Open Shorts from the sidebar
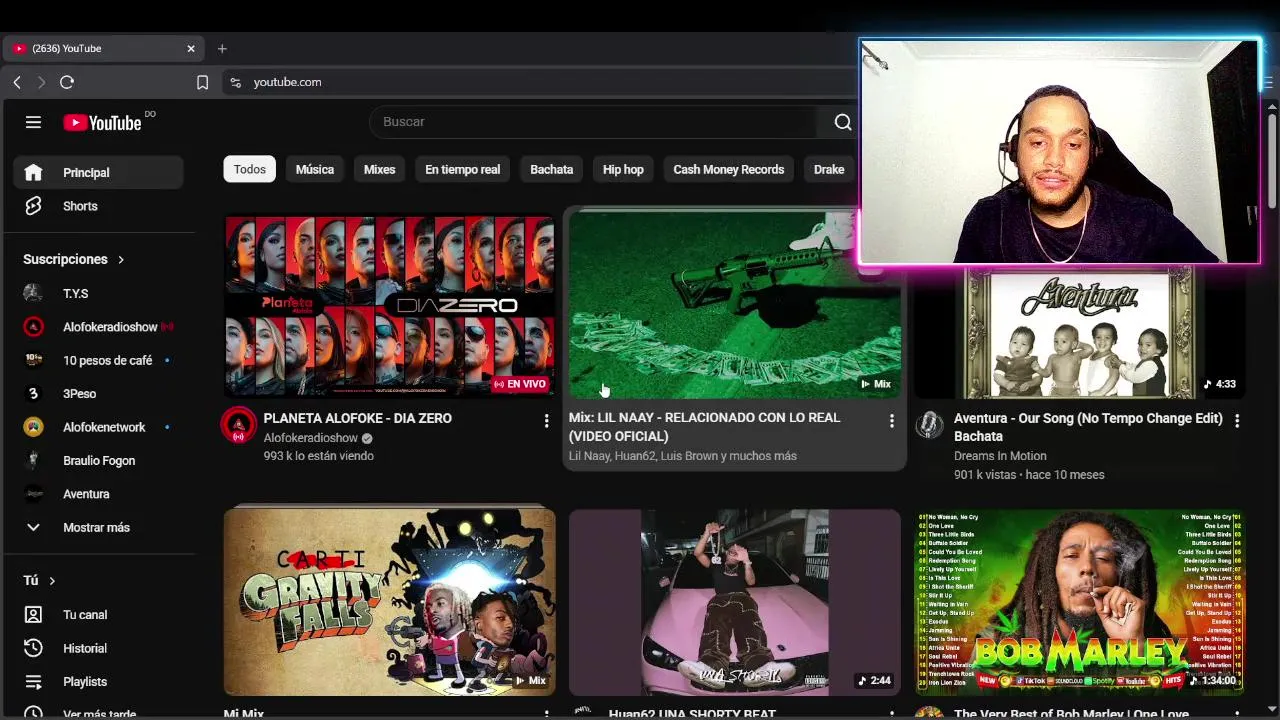This screenshot has height=720, width=1280. pos(98,206)
